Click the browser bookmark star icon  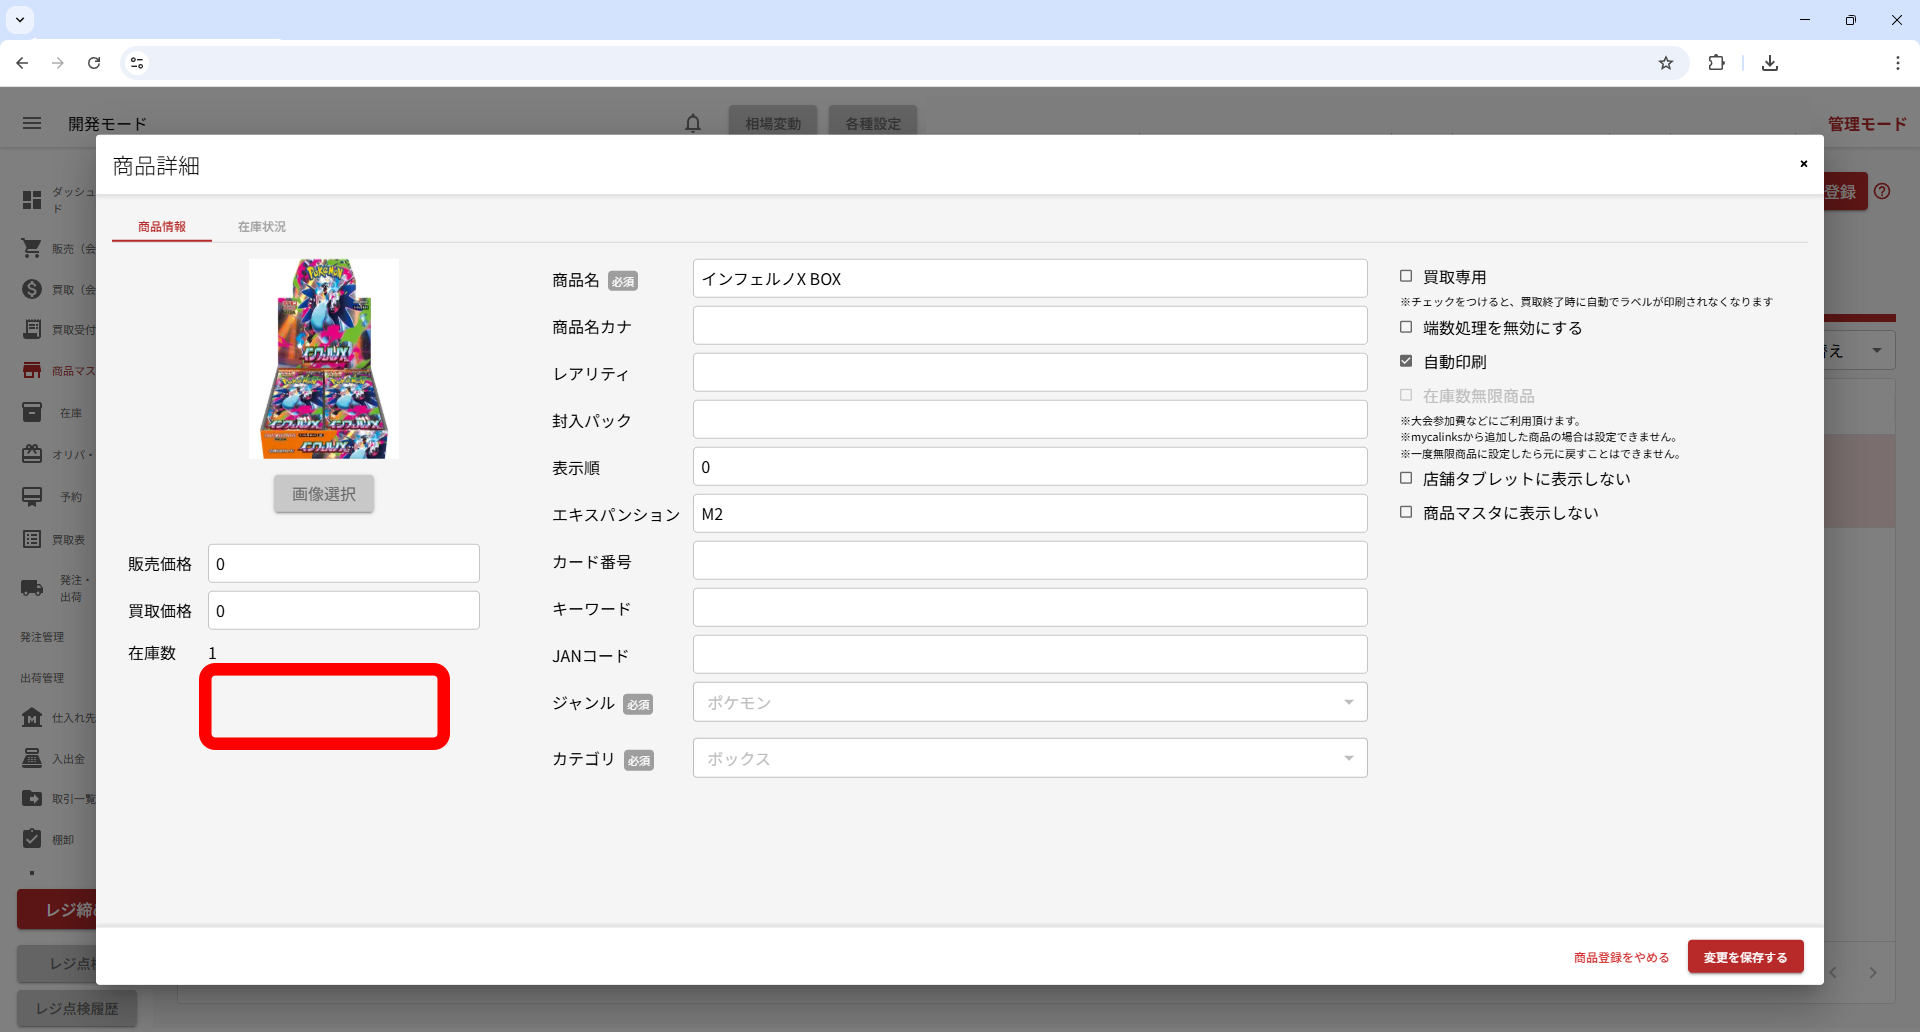[1665, 63]
